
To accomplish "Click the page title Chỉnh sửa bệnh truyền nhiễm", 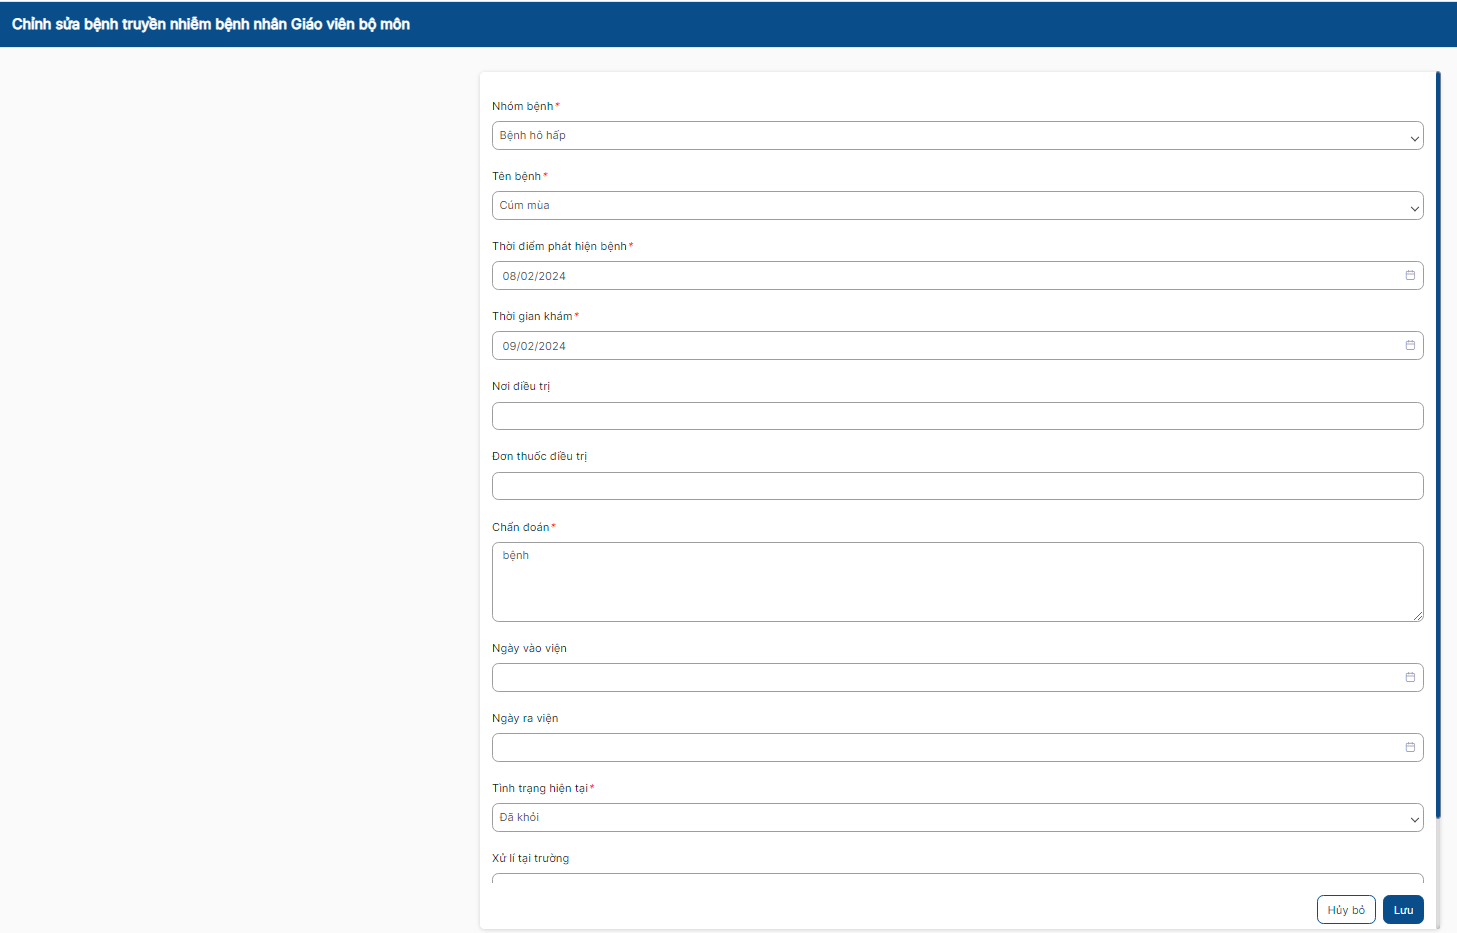I will 211,24.
